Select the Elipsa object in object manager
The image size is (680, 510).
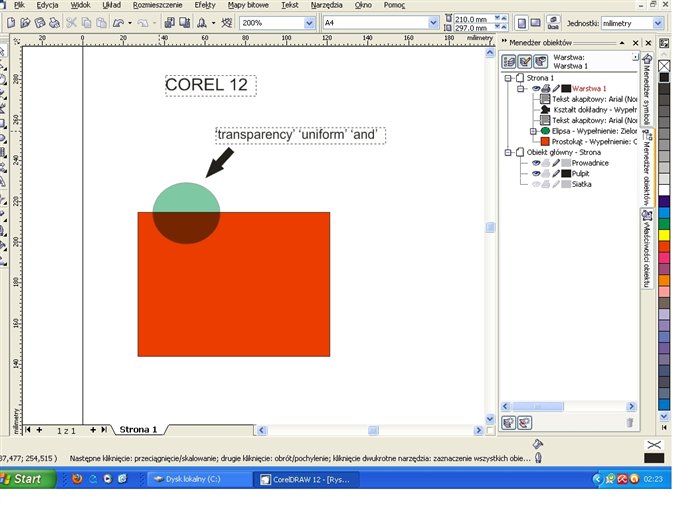click(x=578, y=131)
